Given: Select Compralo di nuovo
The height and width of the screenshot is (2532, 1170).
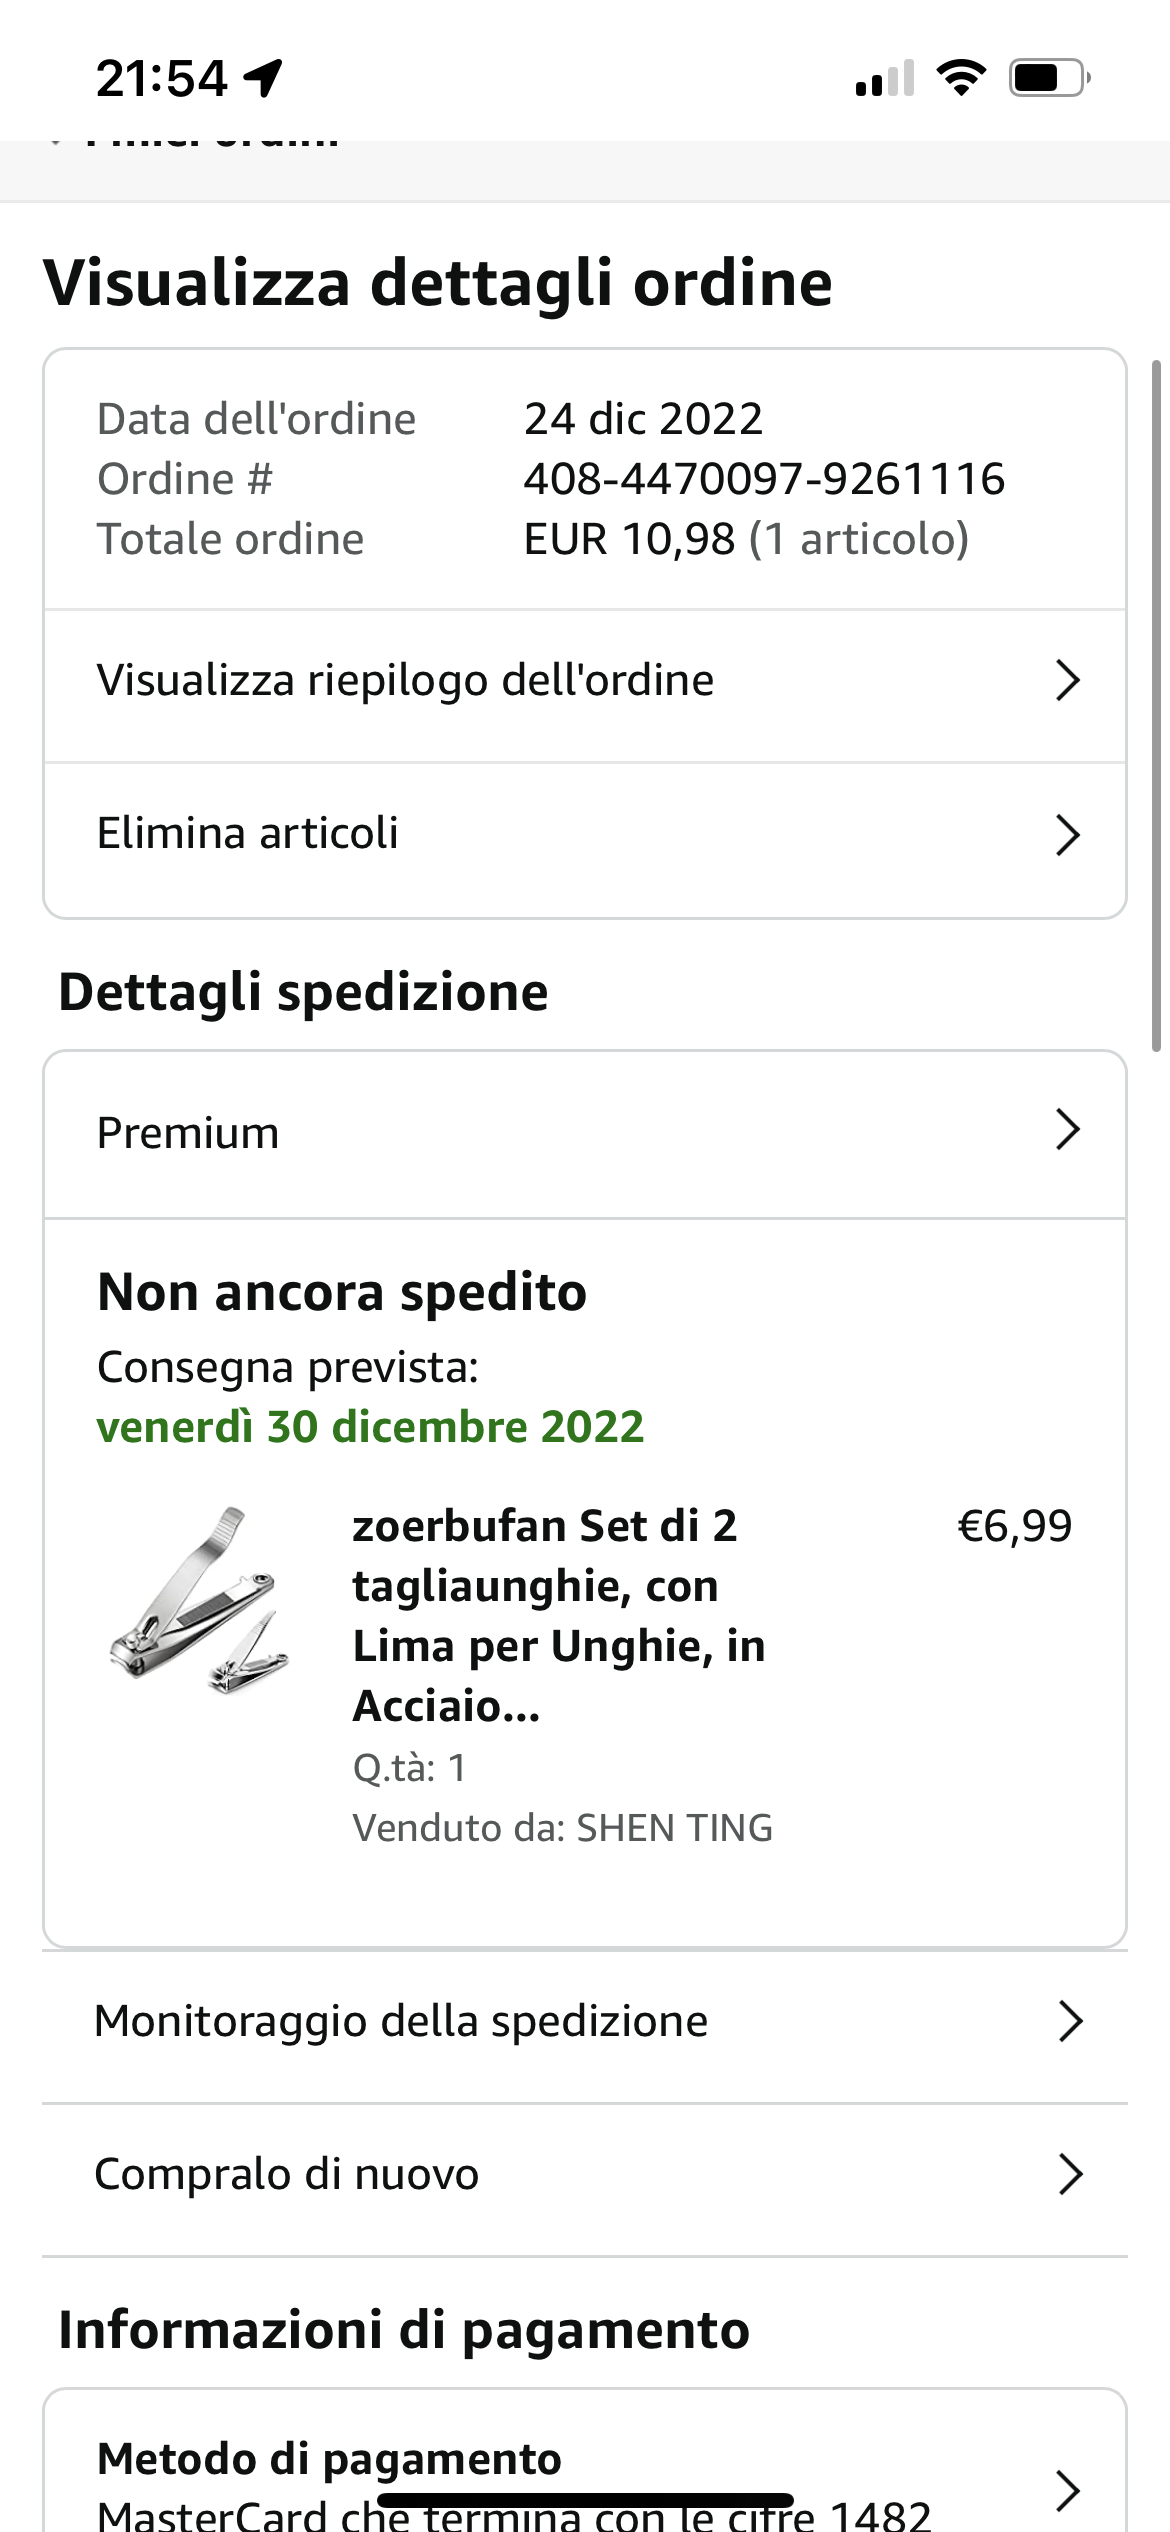Looking at the screenshot, I should (x=286, y=2174).
